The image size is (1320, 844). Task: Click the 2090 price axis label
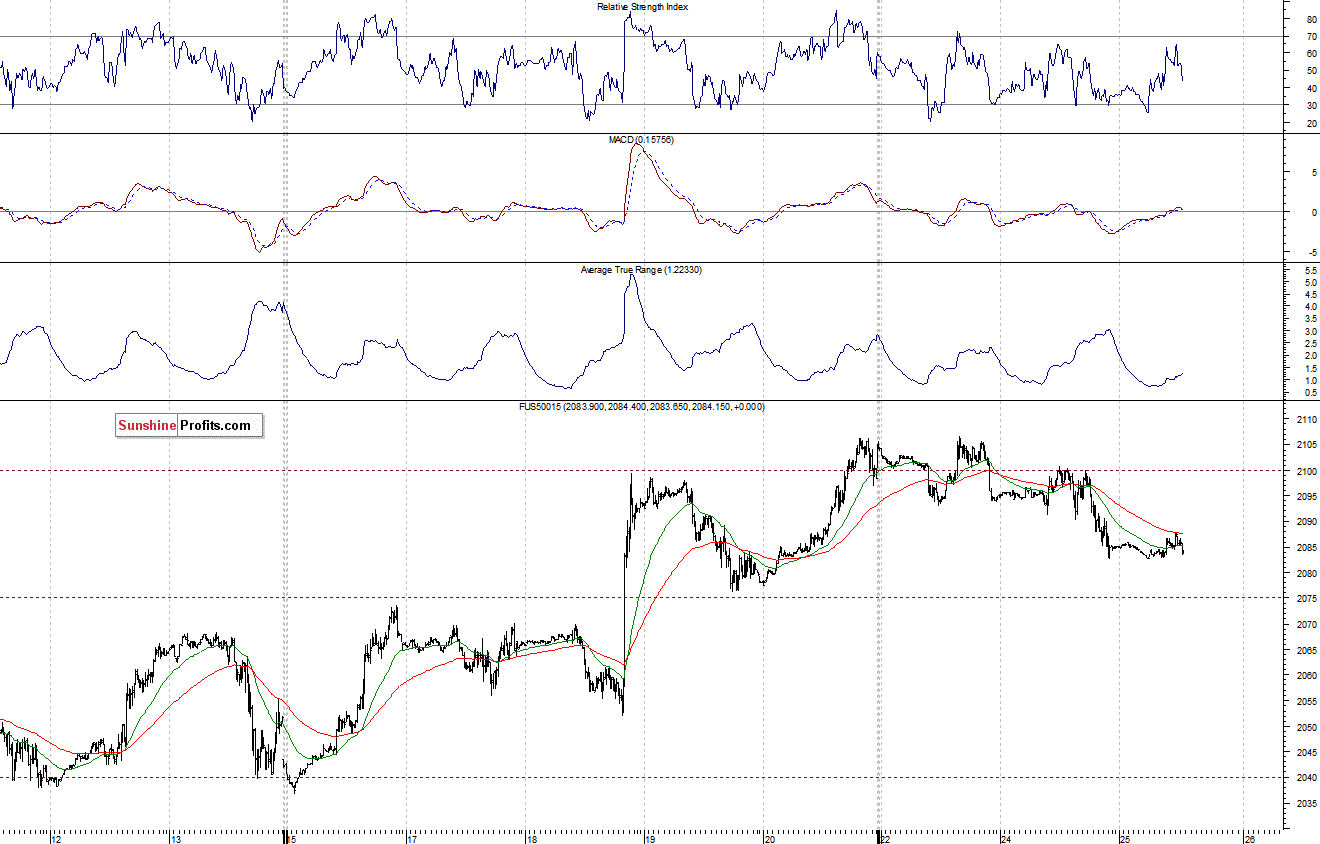pyautogui.click(x=1307, y=522)
